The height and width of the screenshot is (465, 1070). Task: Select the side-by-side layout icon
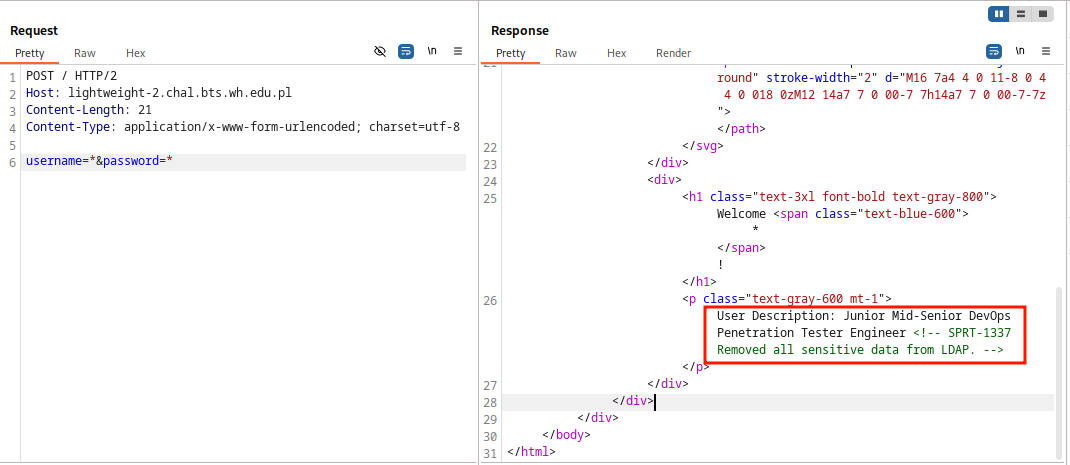pyautogui.click(x=999, y=14)
